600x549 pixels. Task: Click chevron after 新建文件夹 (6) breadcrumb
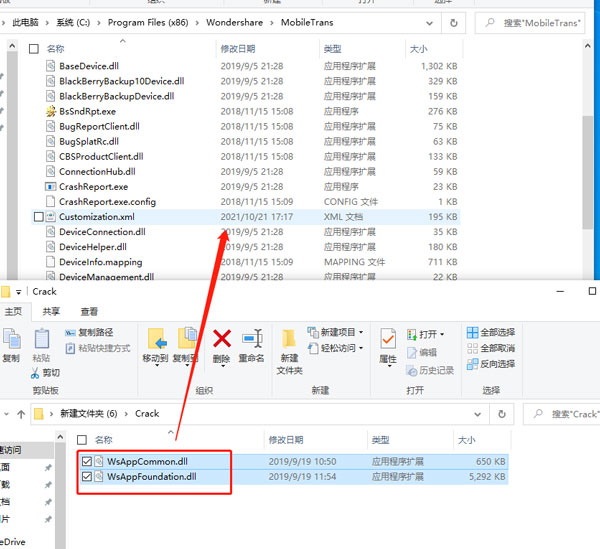126,414
